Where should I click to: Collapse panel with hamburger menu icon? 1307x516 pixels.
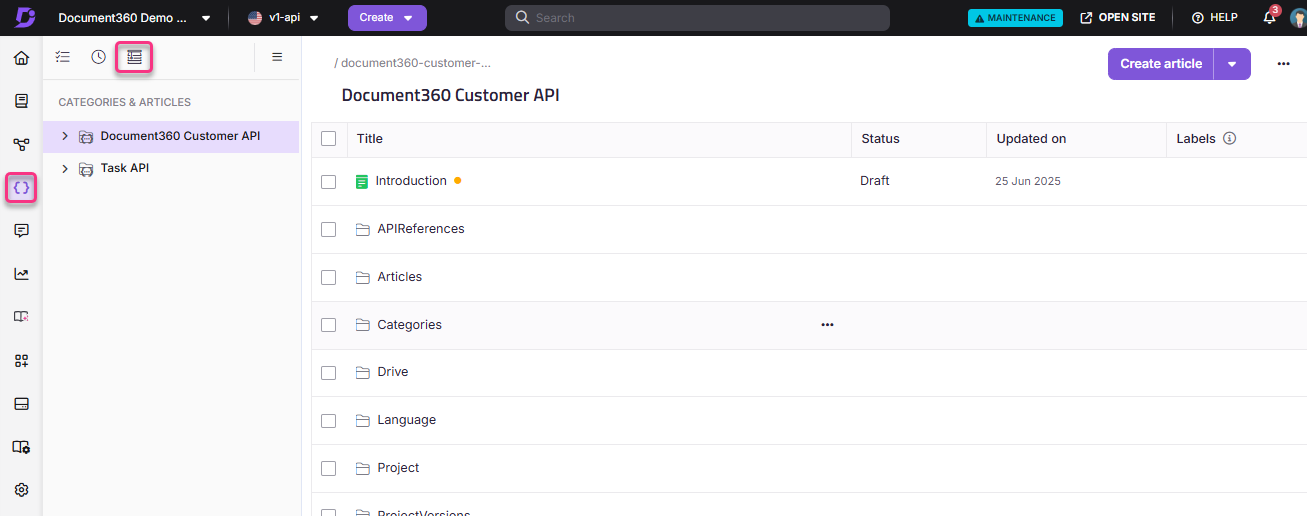[x=277, y=57]
